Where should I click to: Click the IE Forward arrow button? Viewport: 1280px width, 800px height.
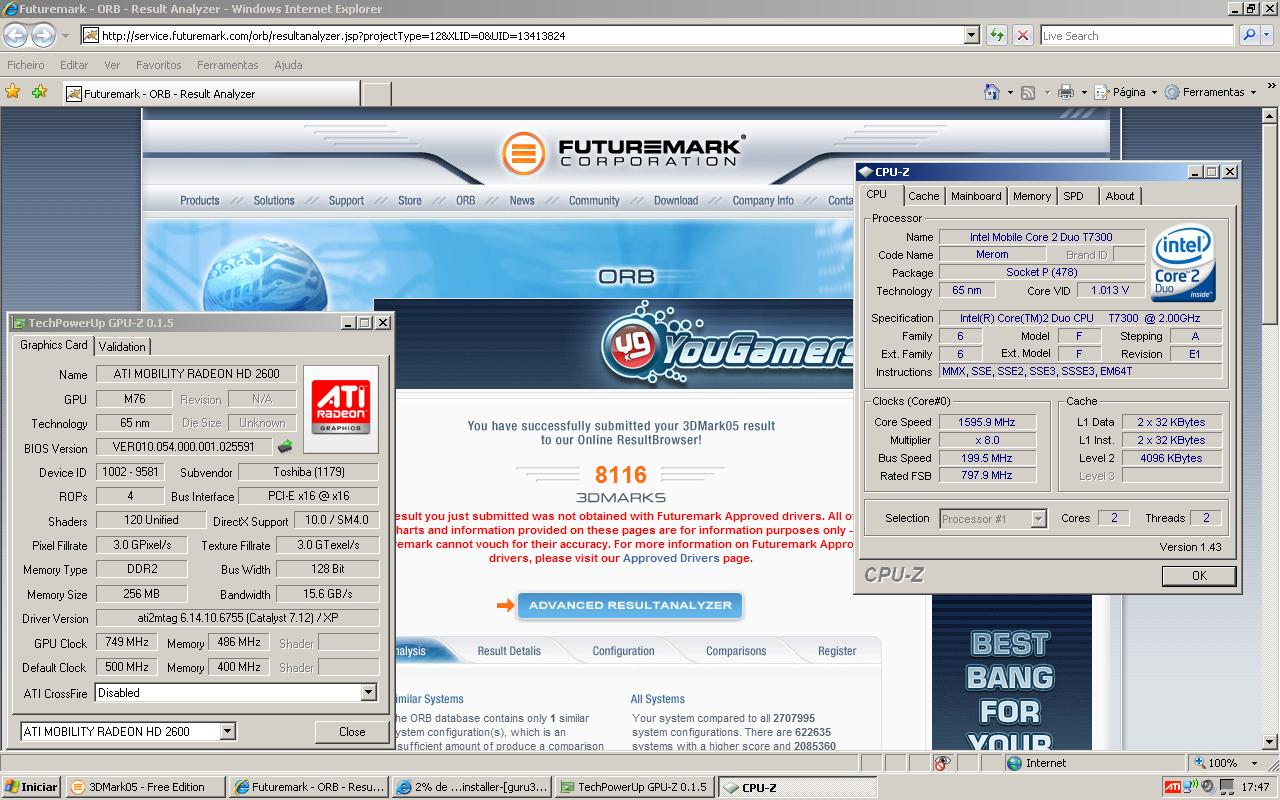click(x=43, y=35)
